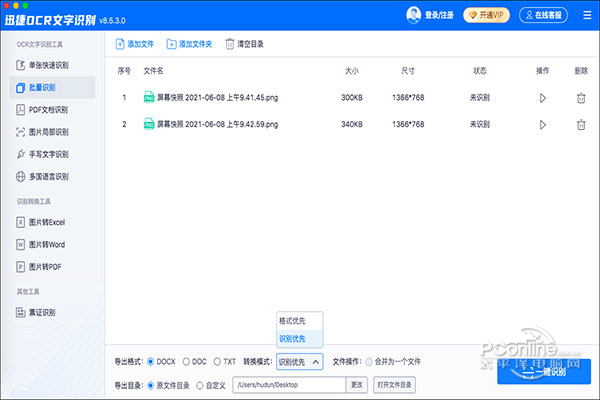Start recognition for file 9.42.59.png
The width and height of the screenshot is (600, 400).
[x=542, y=125]
